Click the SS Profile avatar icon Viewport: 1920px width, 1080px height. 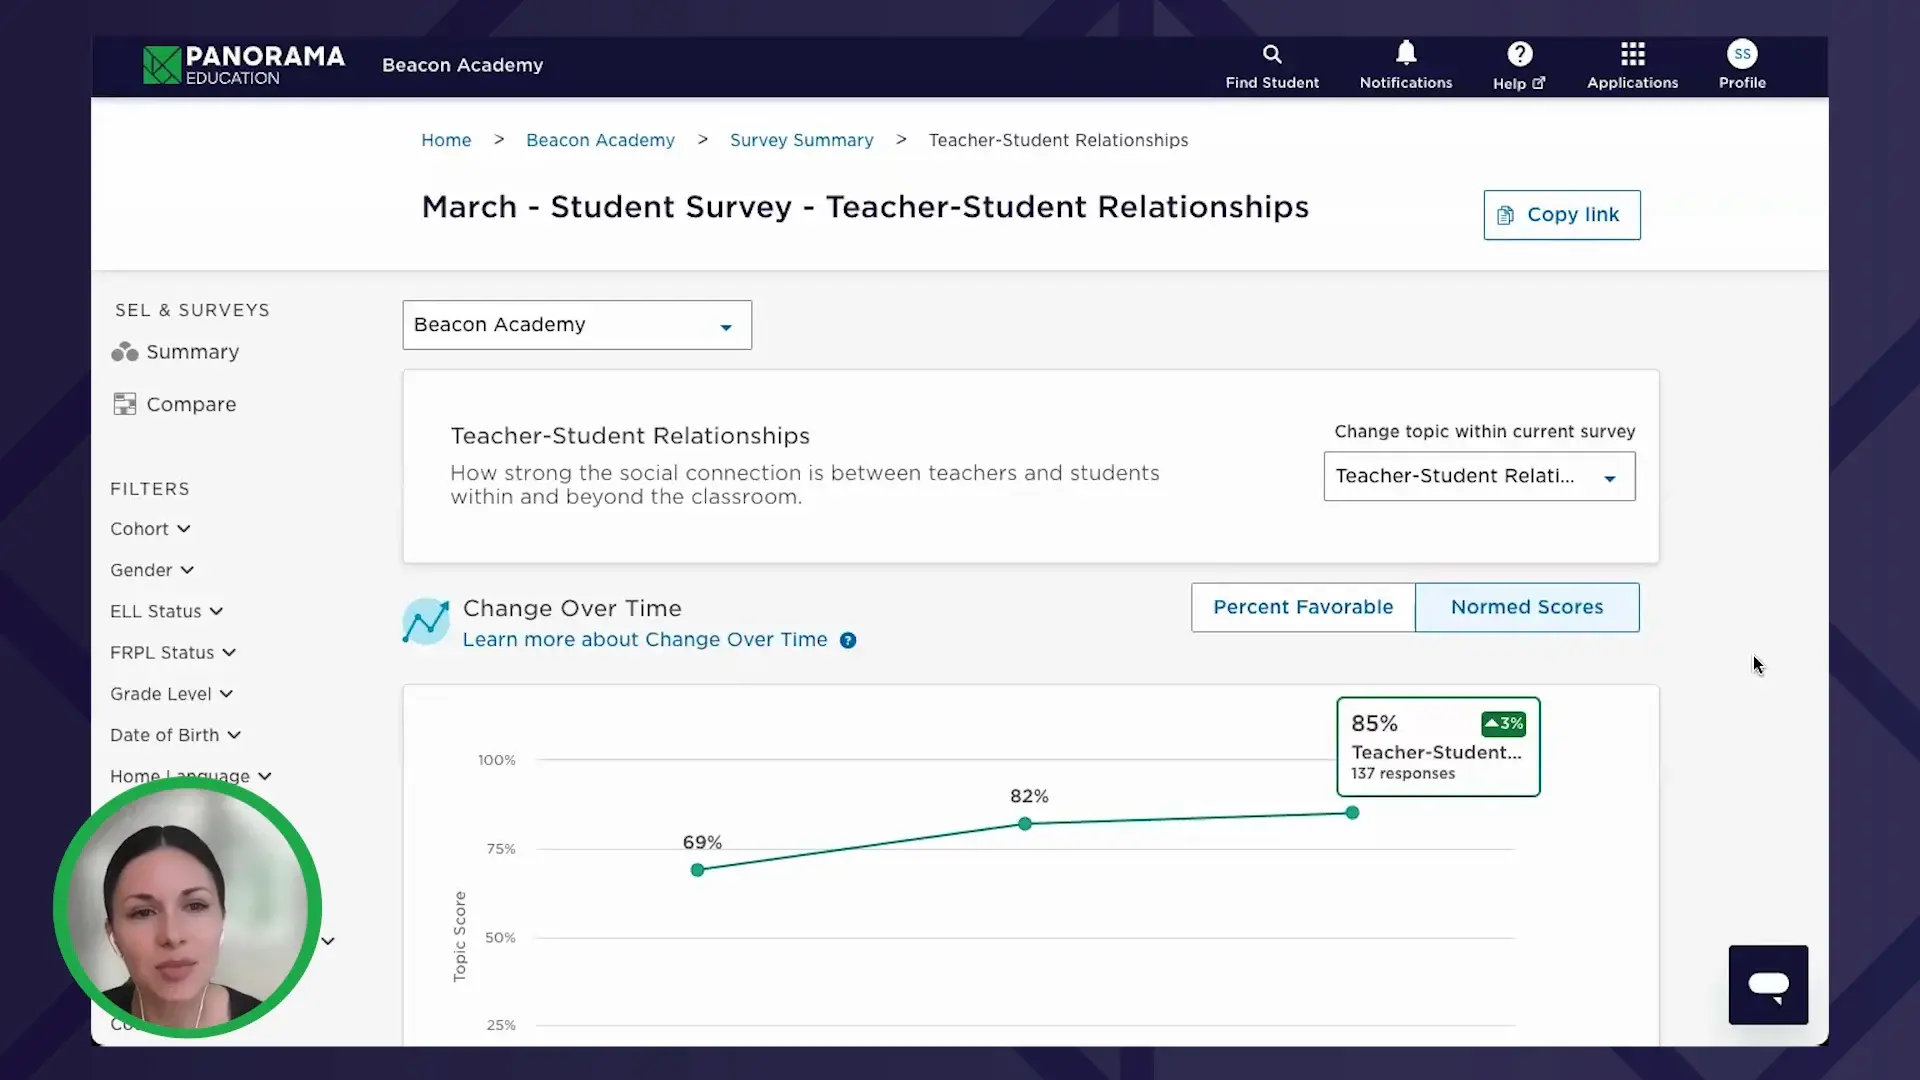(1743, 53)
